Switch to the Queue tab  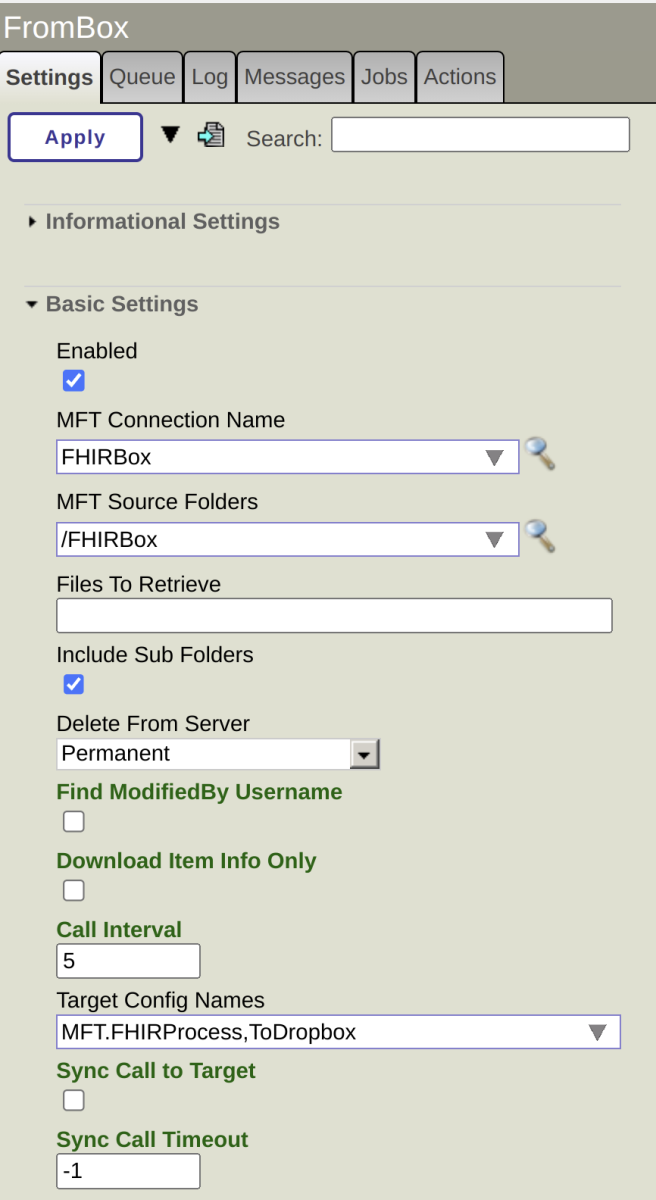(142, 77)
